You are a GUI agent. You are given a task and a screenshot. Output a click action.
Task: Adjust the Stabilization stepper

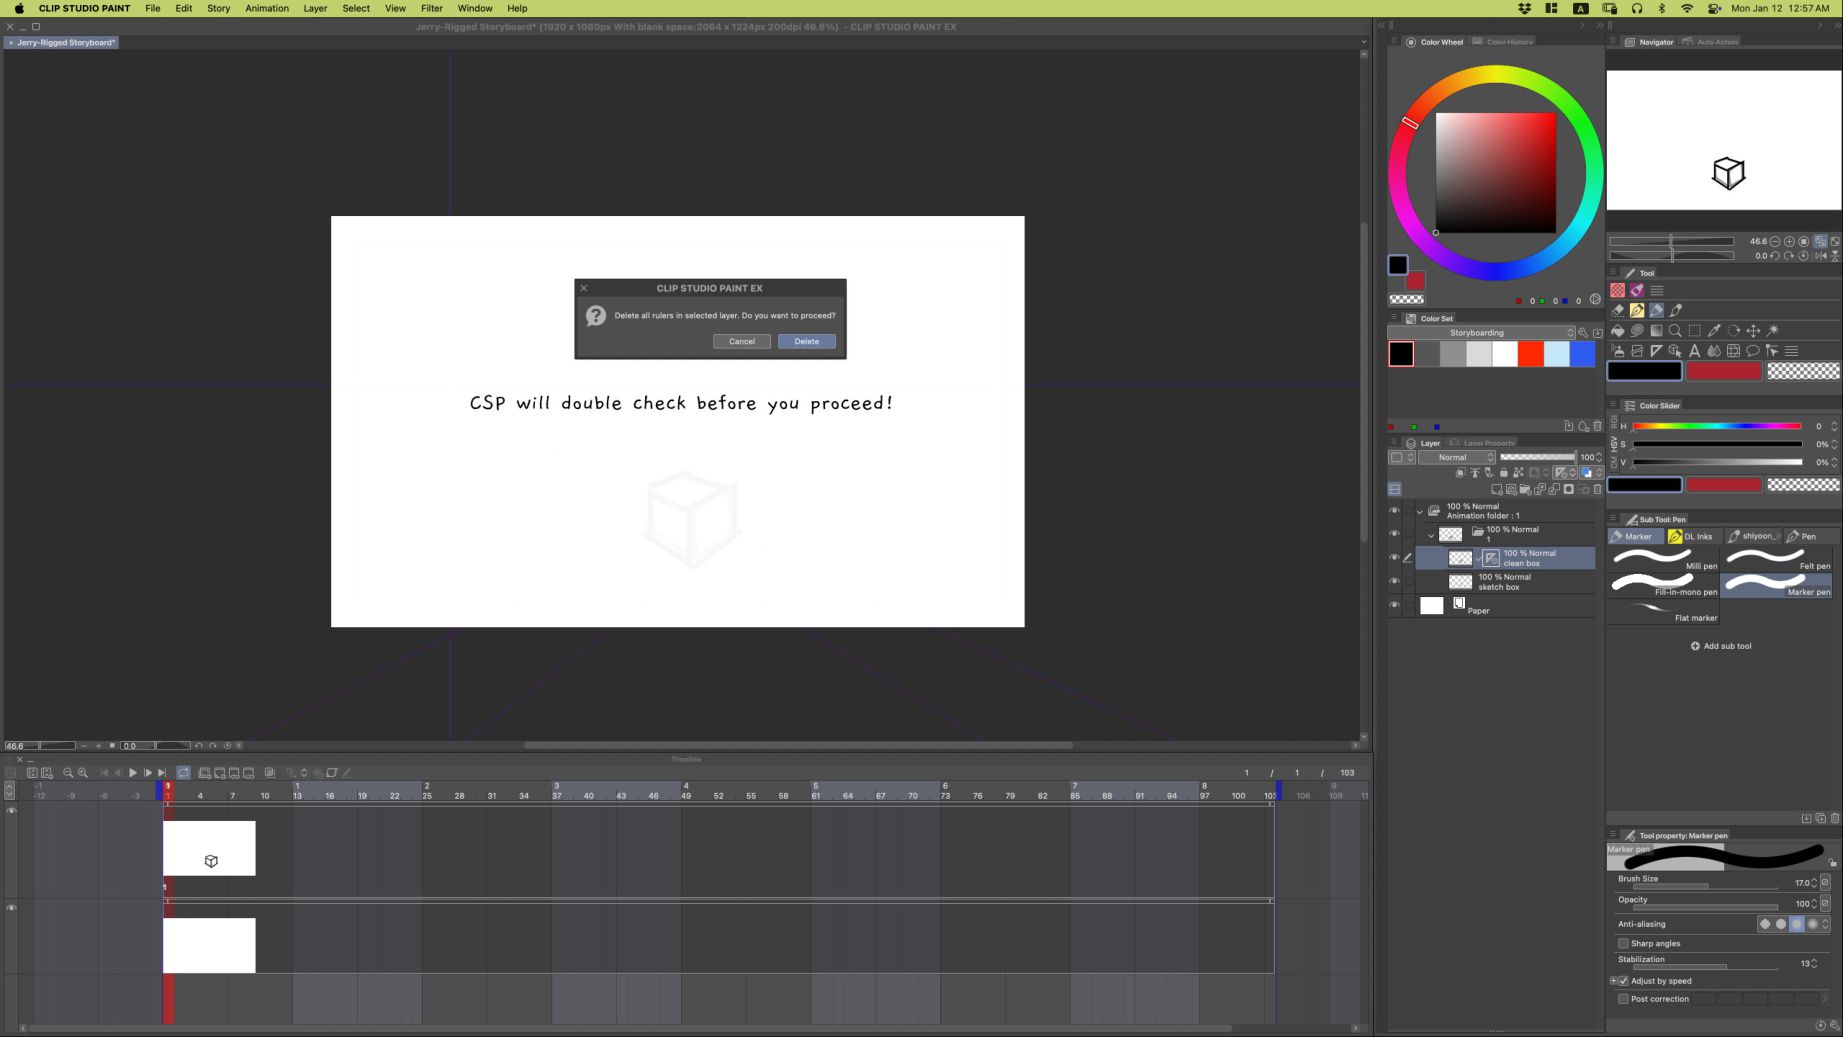(1814, 964)
